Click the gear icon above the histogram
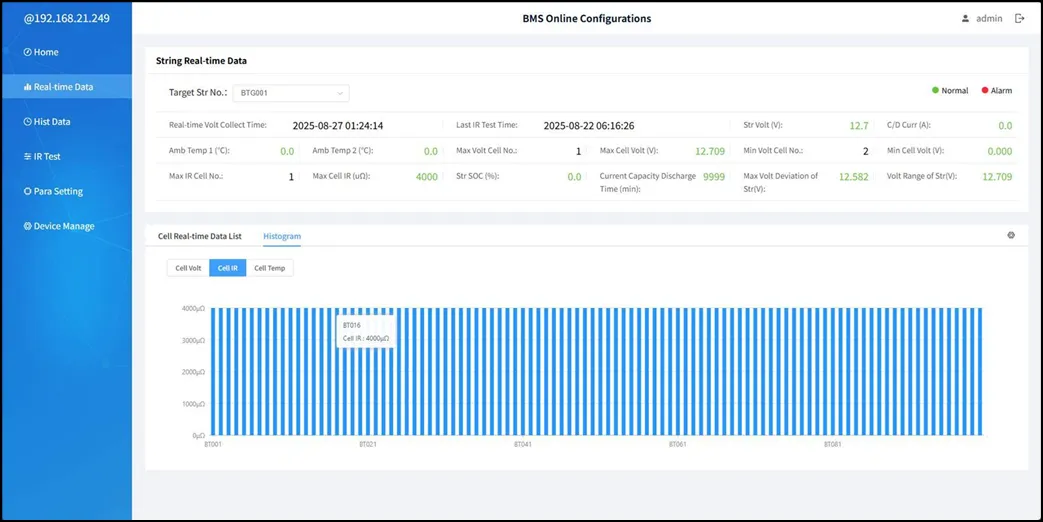 (x=1011, y=235)
